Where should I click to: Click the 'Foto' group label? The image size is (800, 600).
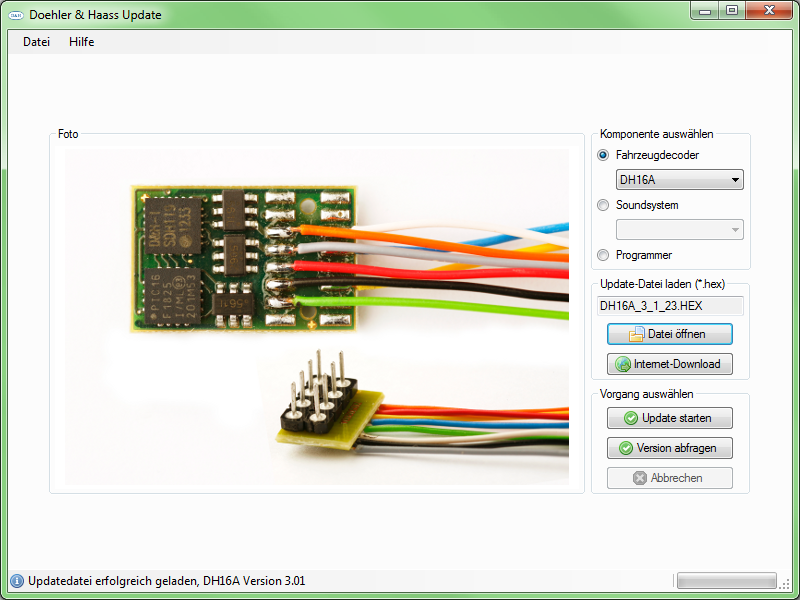[x=68, y=134]
